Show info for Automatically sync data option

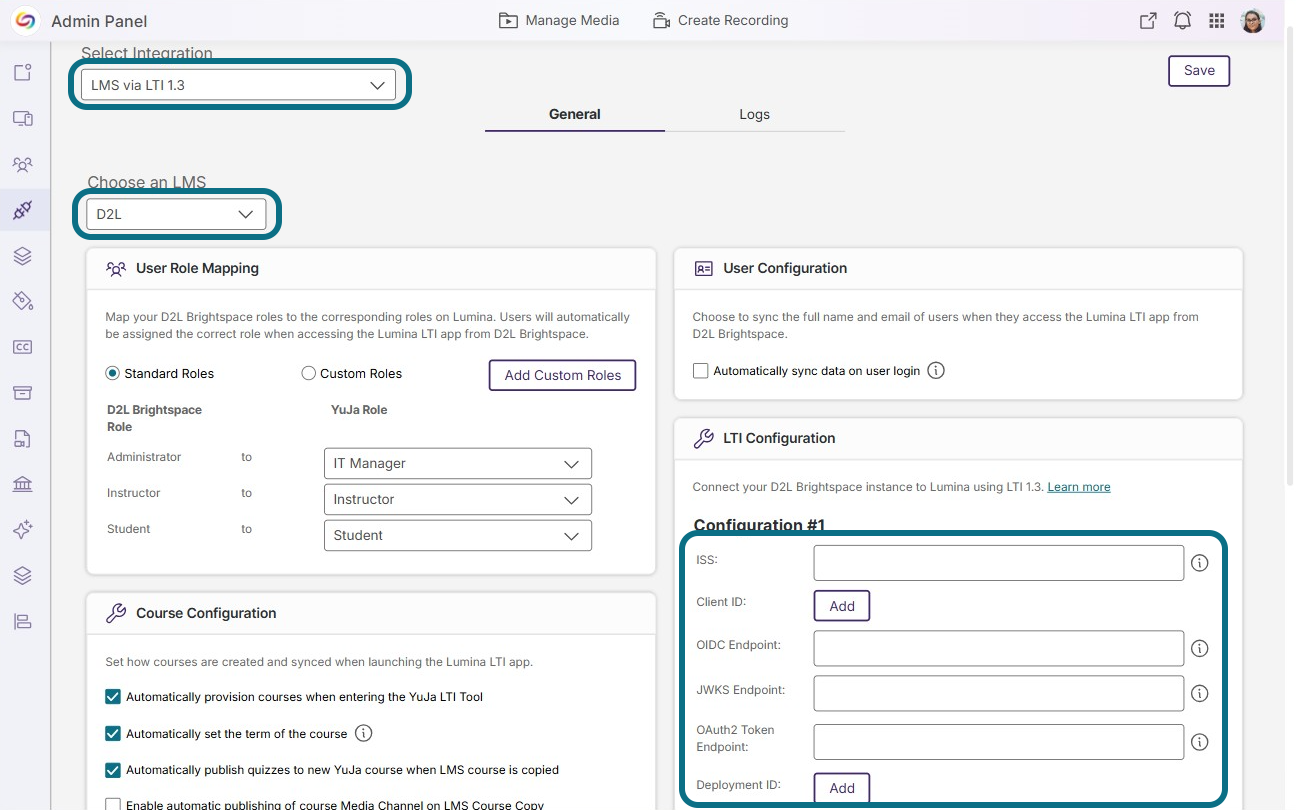click(936, 370)
